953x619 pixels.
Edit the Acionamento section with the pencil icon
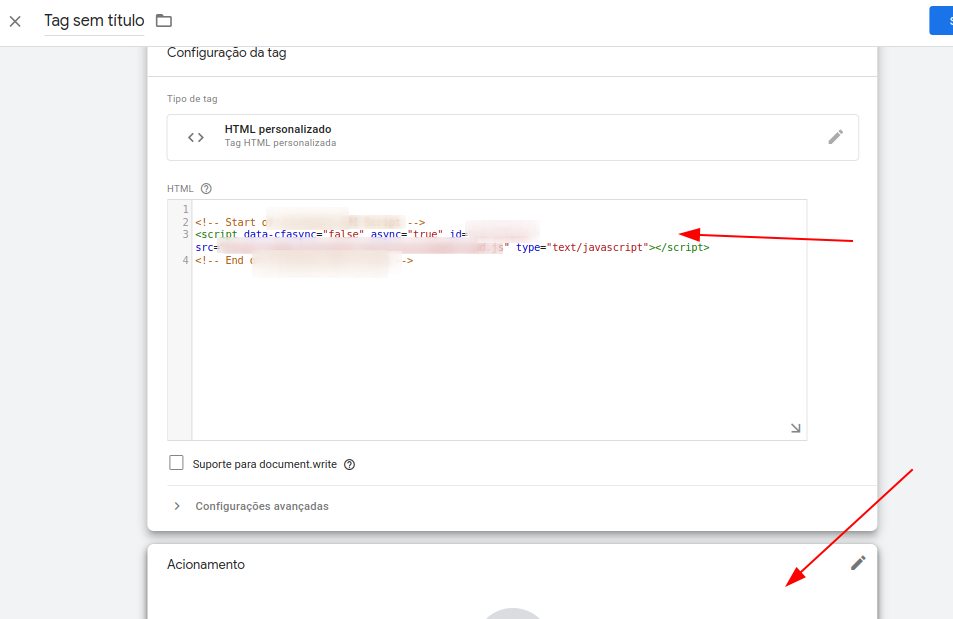point(858,563)
